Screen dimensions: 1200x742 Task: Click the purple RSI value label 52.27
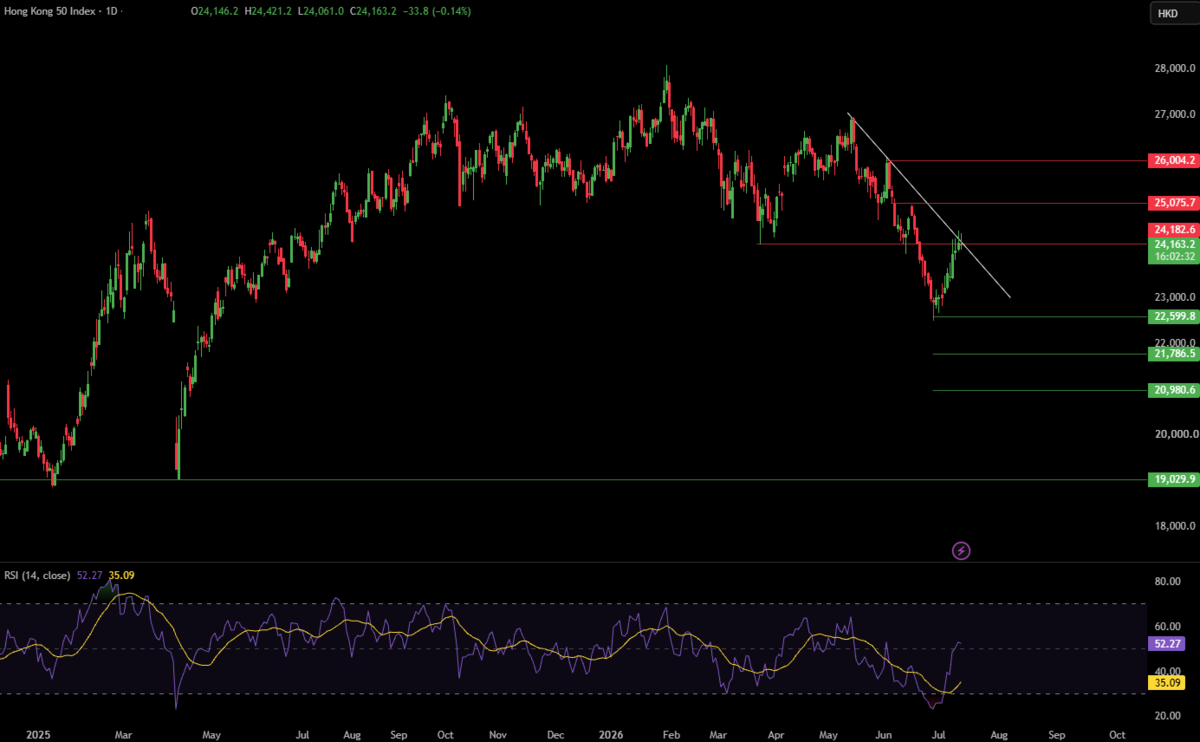click(x=1167, y=645)
